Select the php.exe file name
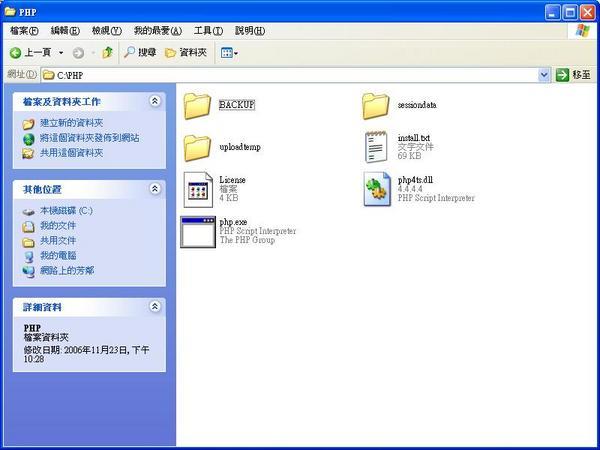This screenshot has height=450, width=600. click(233, 222)
